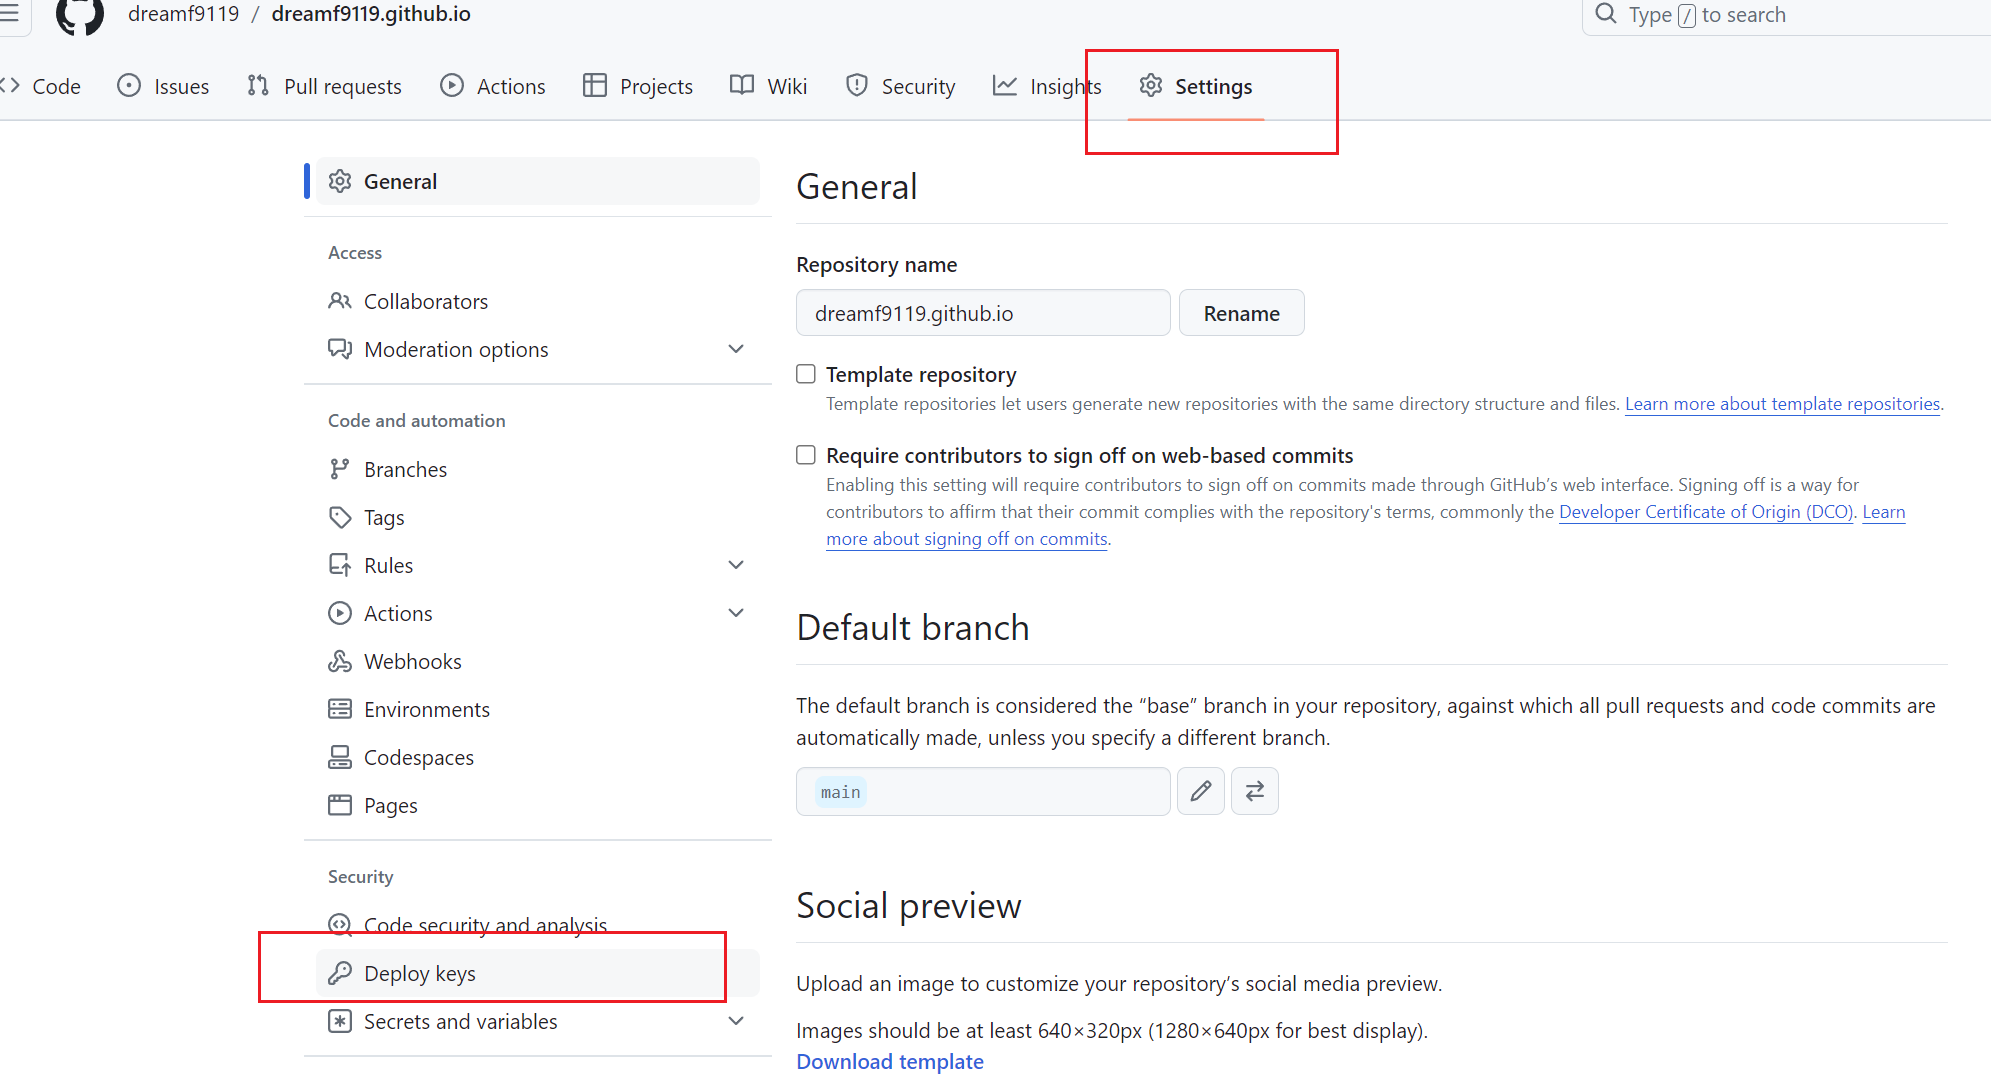The height and width of the screenshot is (1076, 1991).
Task: Click the Pages browser icon
Action: [x=340, y=805]
